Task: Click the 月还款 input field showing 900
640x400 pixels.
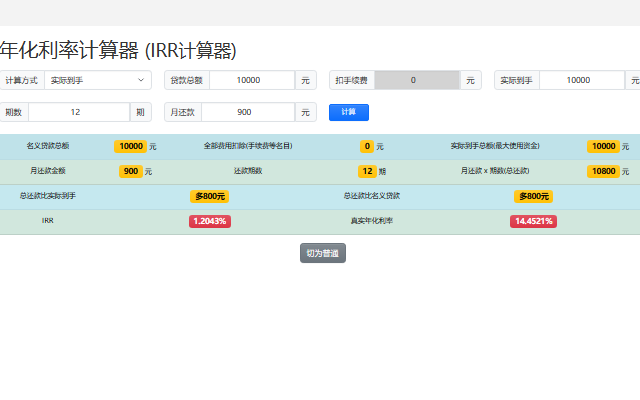Action: [x=248, y=112]
